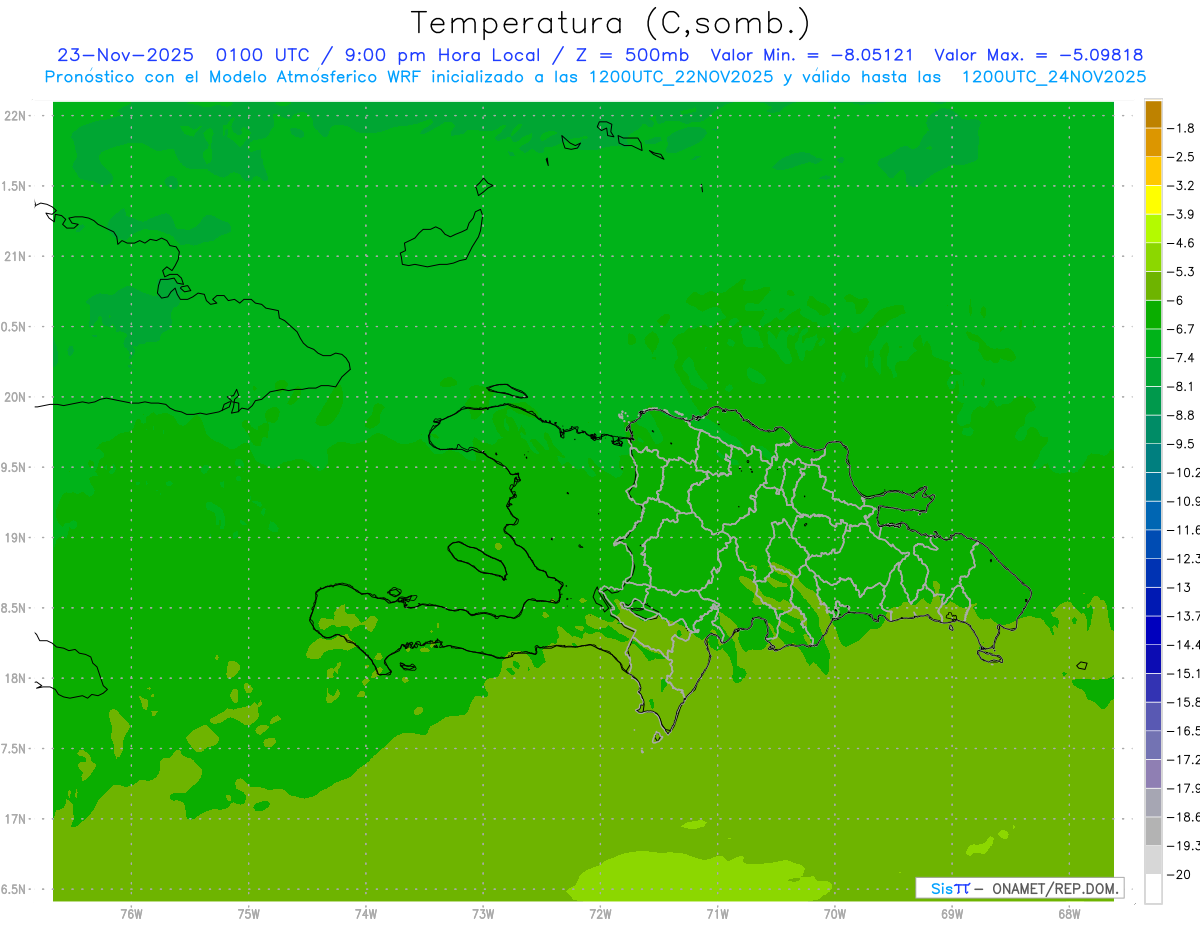Click the "68W" longitude axis label
The width and height of the screenshot is (1200, 927).
tap(1069, 914)
